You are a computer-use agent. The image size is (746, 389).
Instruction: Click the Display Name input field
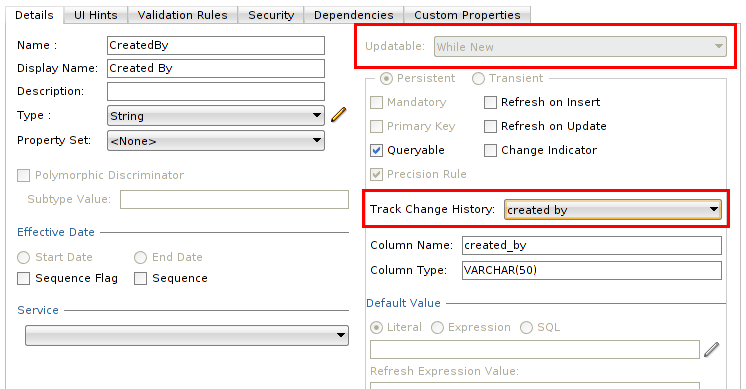(x=216, y=68)
